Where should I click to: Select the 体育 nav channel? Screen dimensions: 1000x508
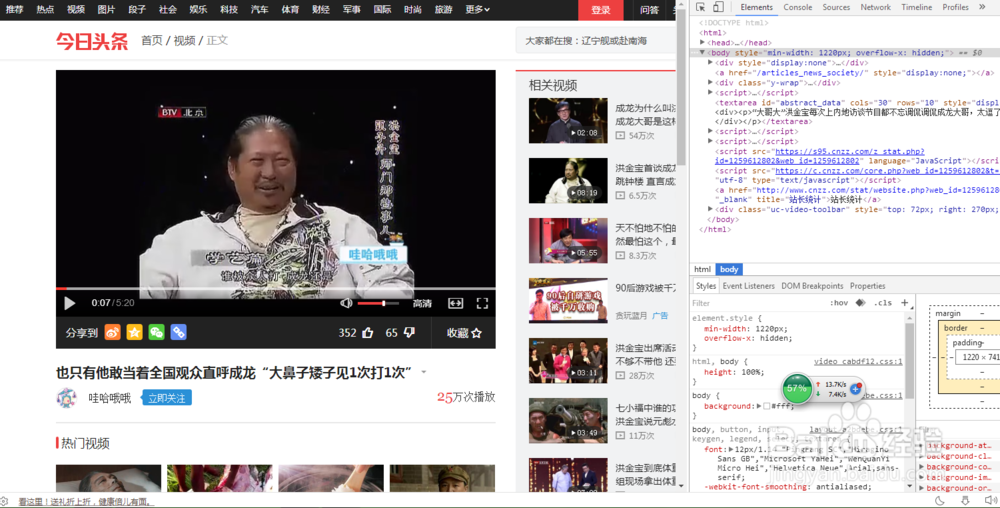pos(290,9)
